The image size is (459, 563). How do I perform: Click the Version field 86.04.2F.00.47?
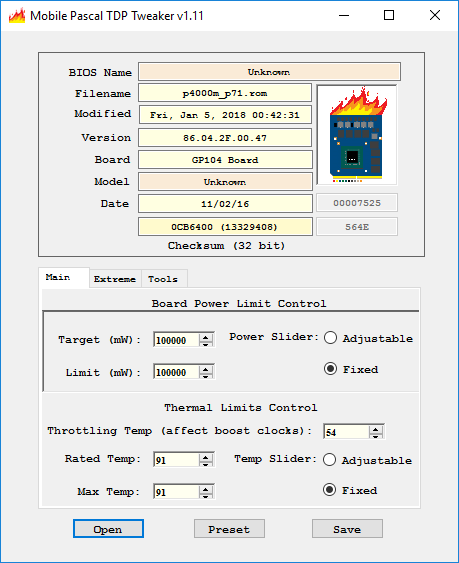click(x=225, y=138)
